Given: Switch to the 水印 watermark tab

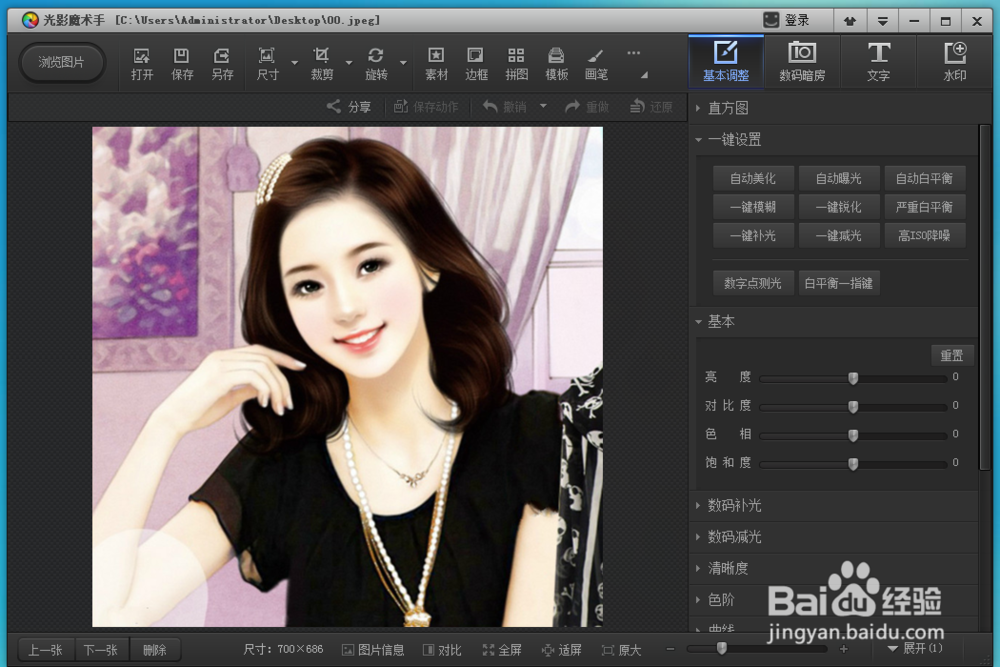Looking at the screenshot, I should (955, 62).
